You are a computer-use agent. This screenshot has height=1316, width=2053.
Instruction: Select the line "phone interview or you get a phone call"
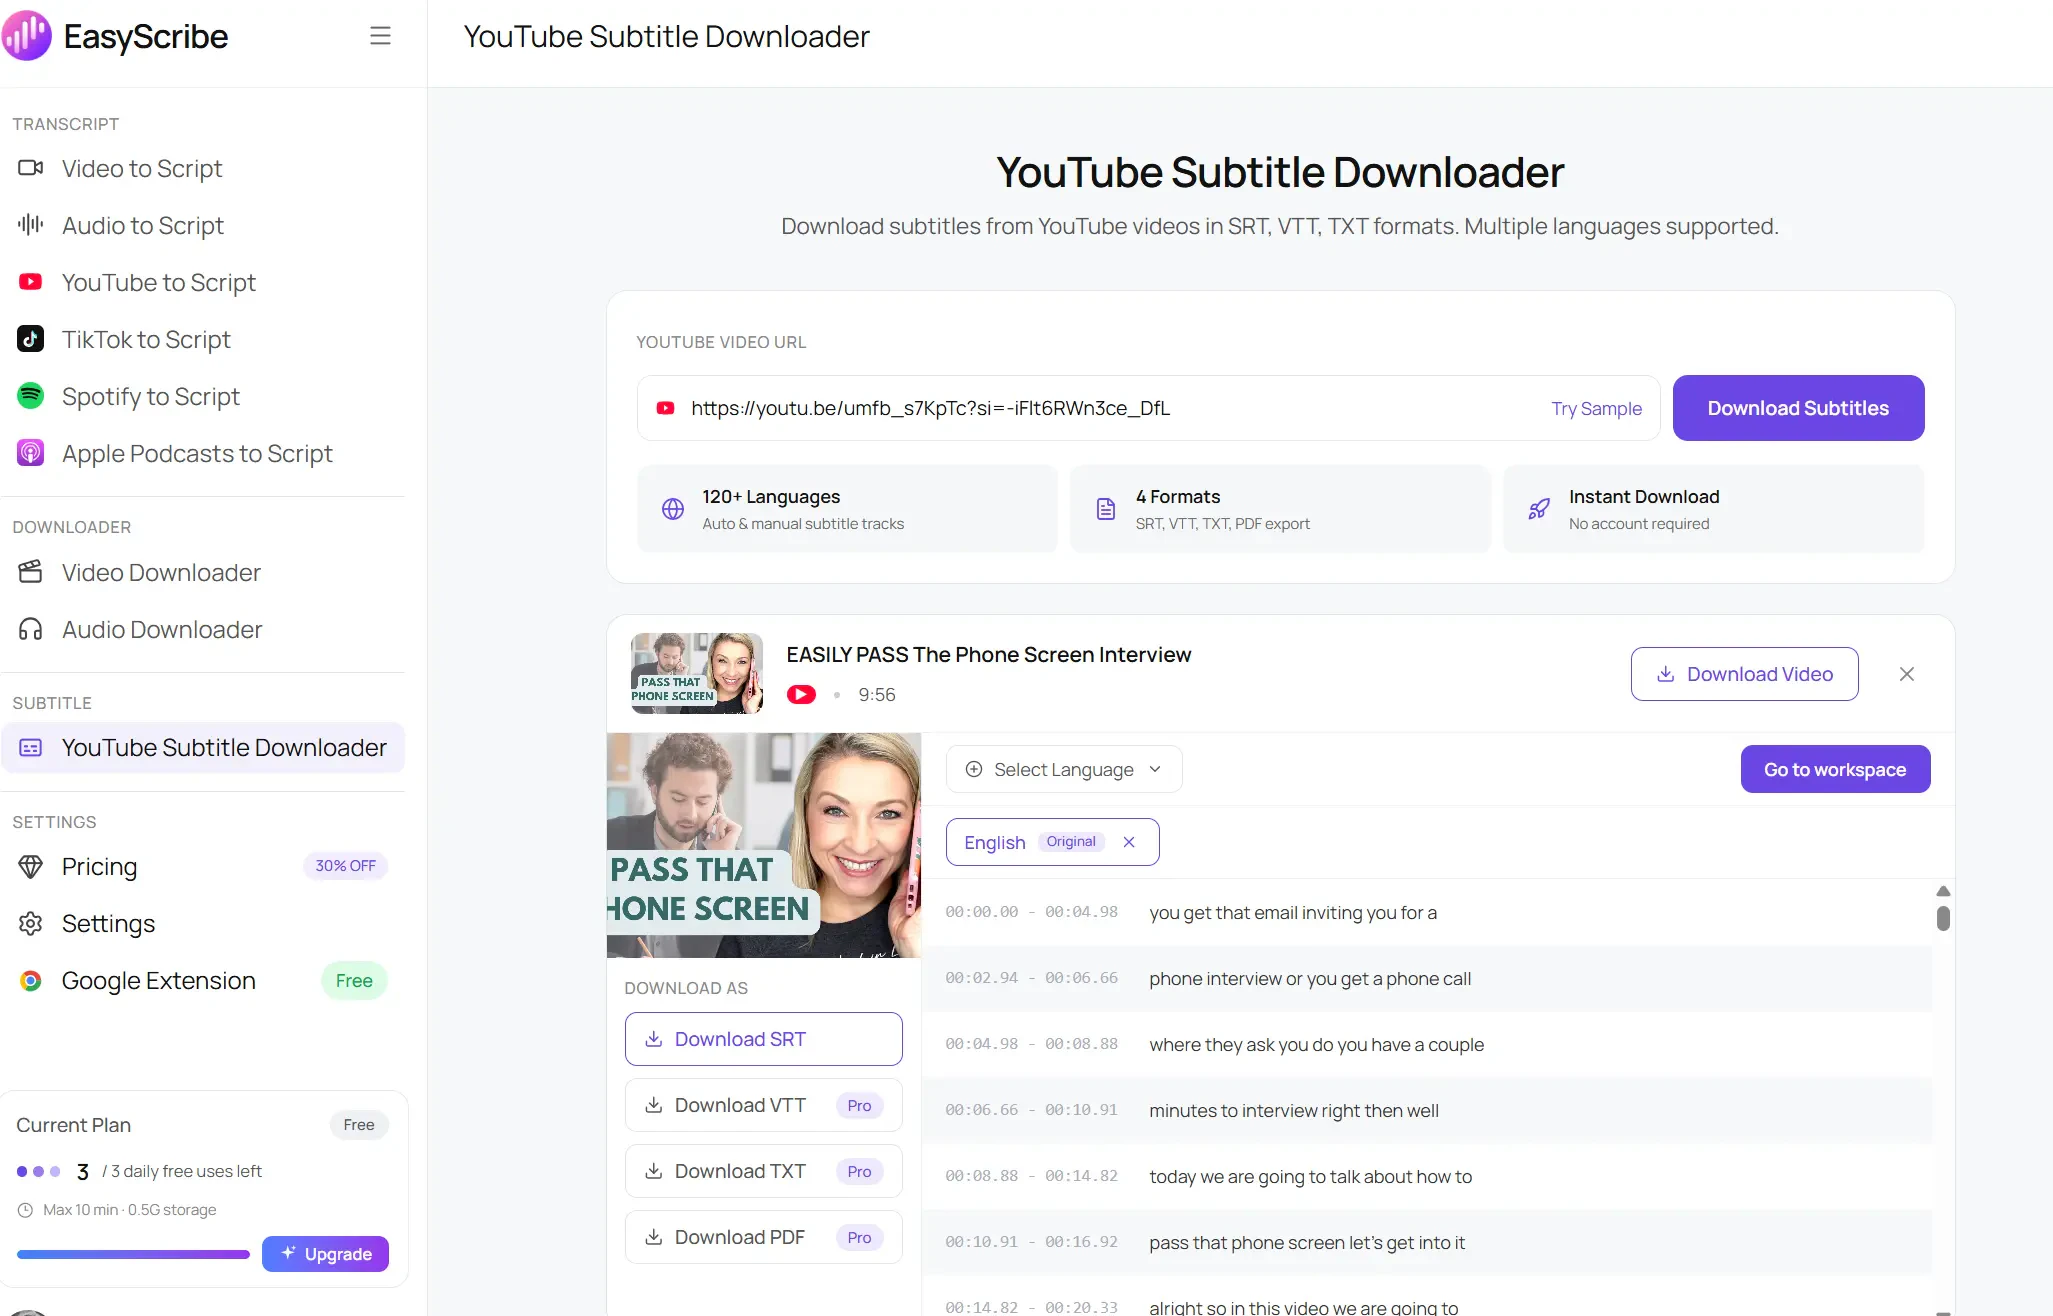coord(1310,978)
